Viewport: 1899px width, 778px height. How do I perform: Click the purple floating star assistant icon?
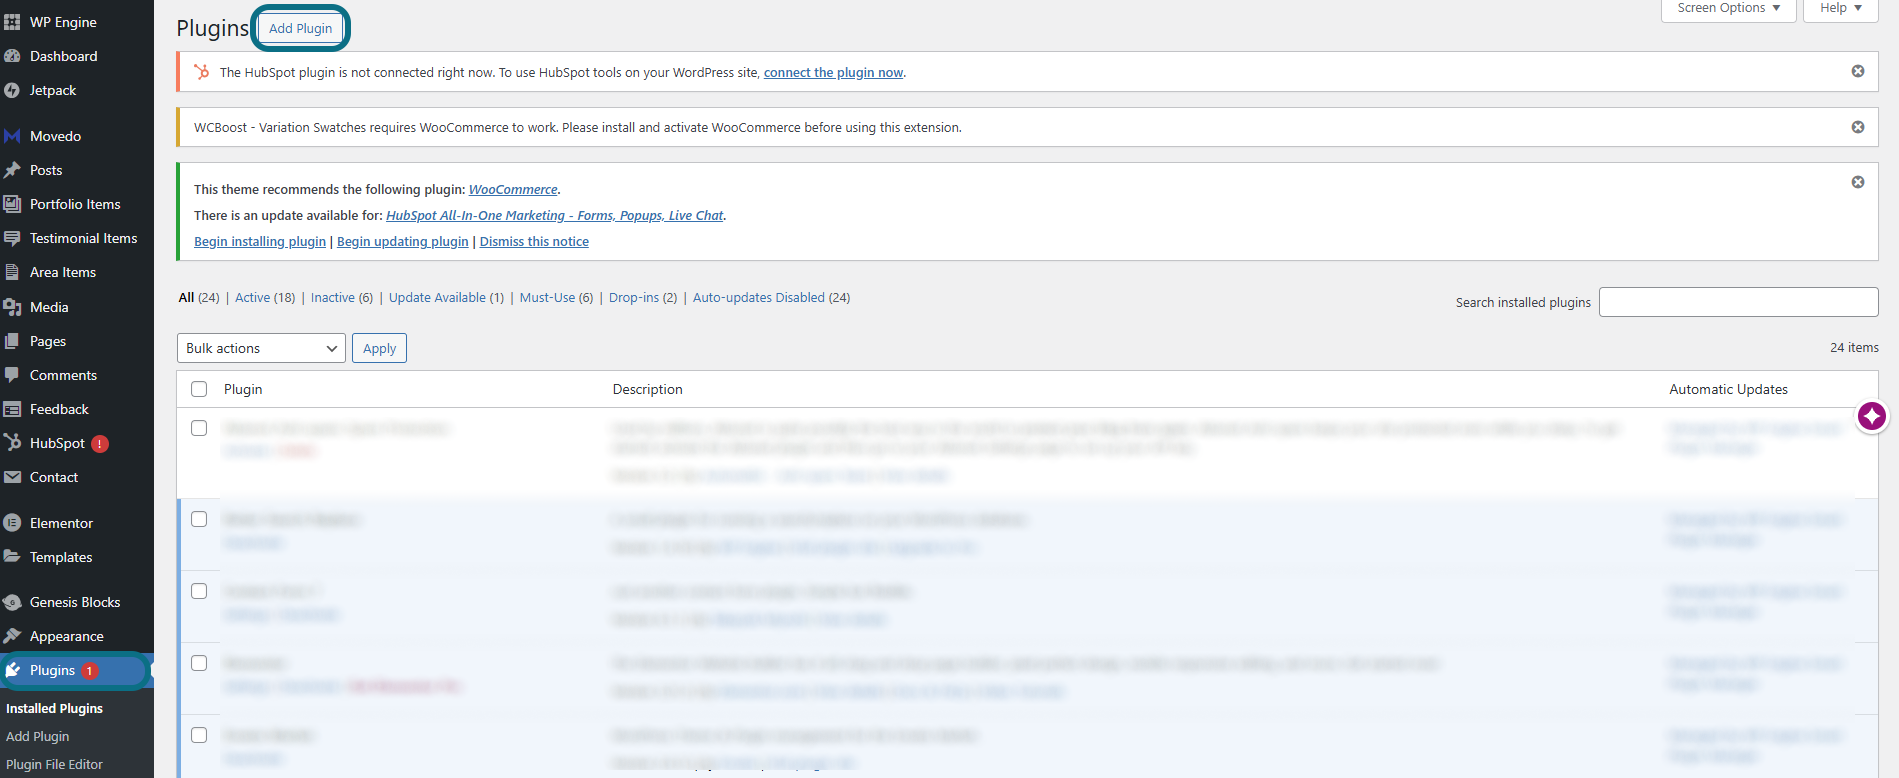point(1872,416)
